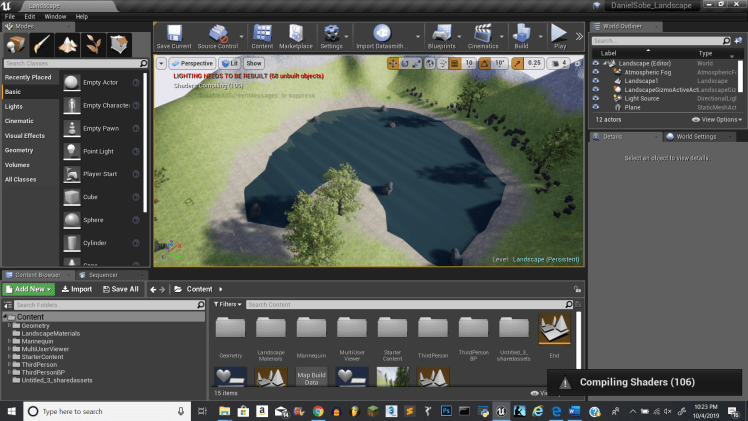748x421 pixels.
Task: Select the Landscape mode icon in Modes panel
Action: coord(68,44)
